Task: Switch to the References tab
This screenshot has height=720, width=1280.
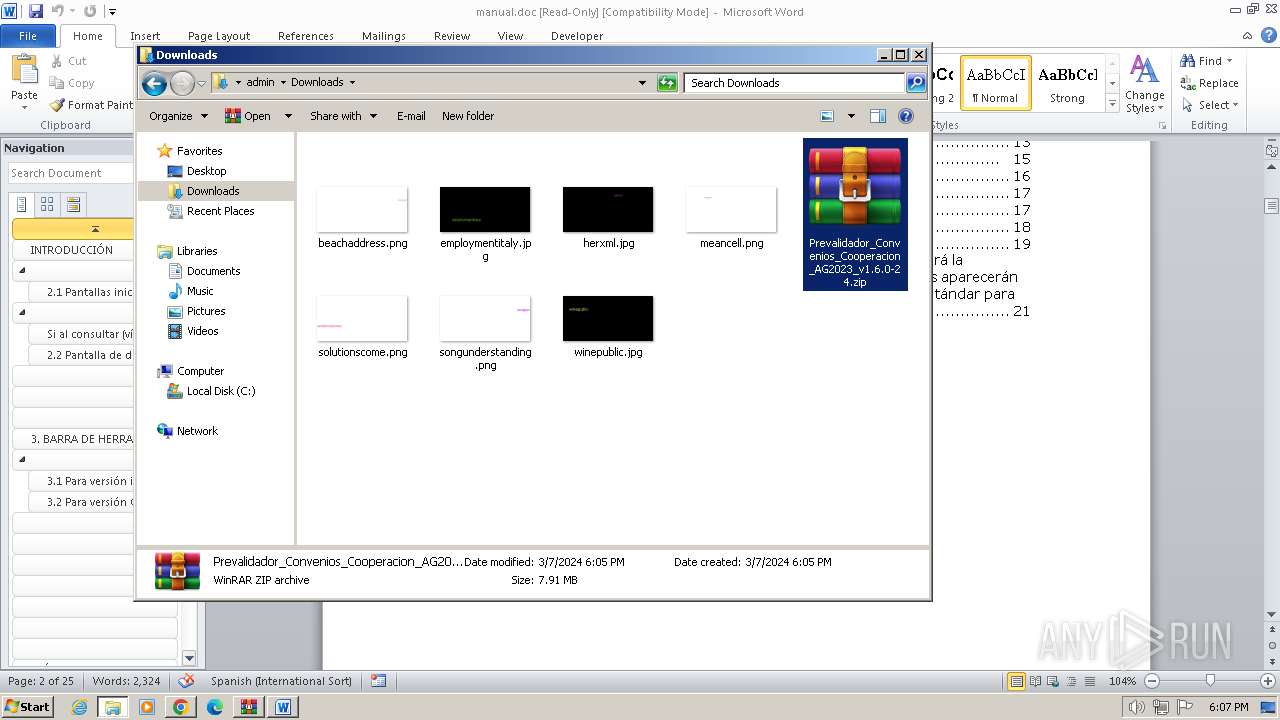Action: tap(306, 36)
